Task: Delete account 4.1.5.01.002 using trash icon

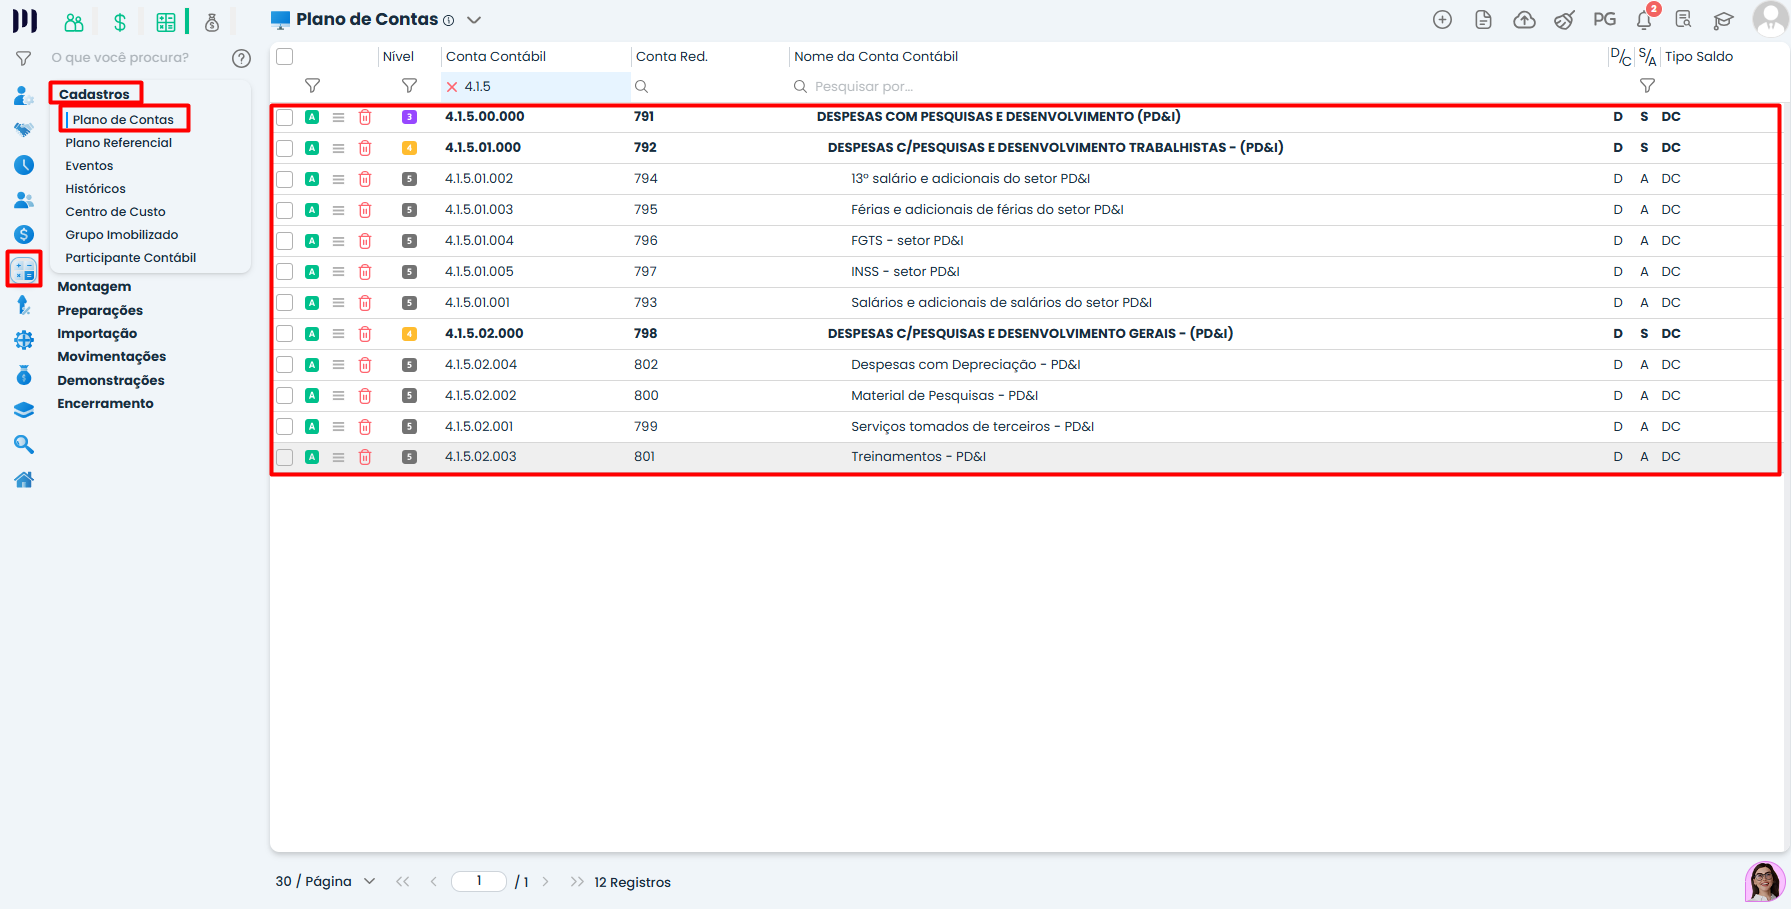Action: [x=365, y=179]
